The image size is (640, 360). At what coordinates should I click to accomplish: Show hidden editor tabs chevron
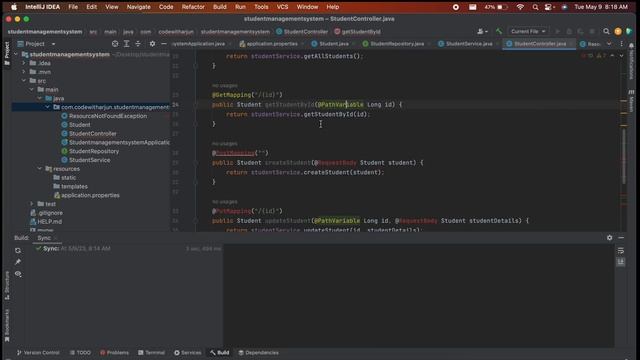tap(609, 44)
